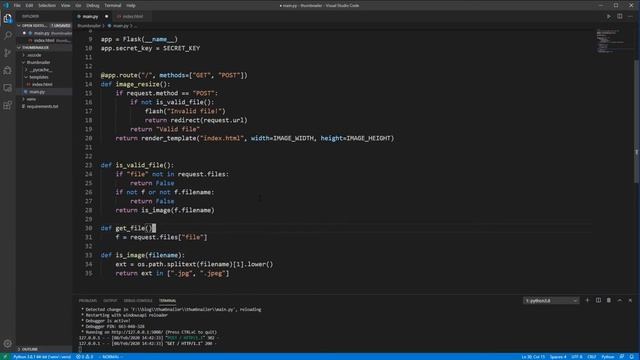Select main.py in Open Editors list

pyautogui.click(x=44, y=33)
